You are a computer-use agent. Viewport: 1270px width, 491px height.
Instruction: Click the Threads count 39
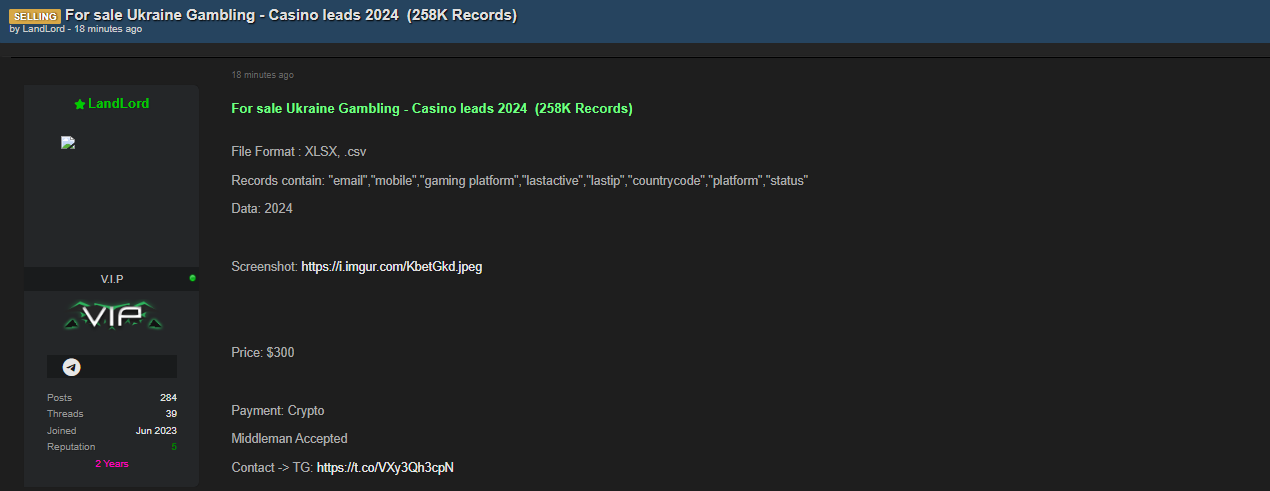pos(171,414)
